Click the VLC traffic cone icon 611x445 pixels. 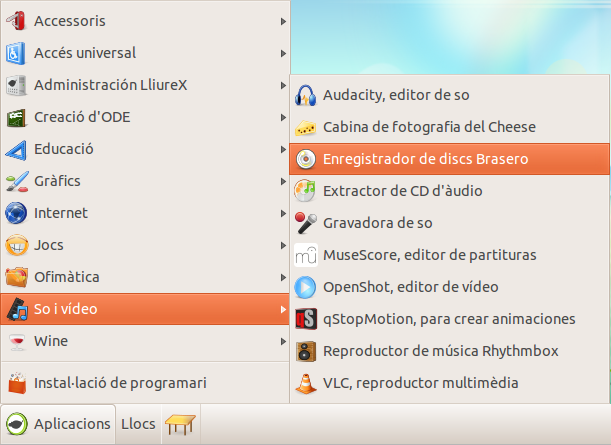306,383
